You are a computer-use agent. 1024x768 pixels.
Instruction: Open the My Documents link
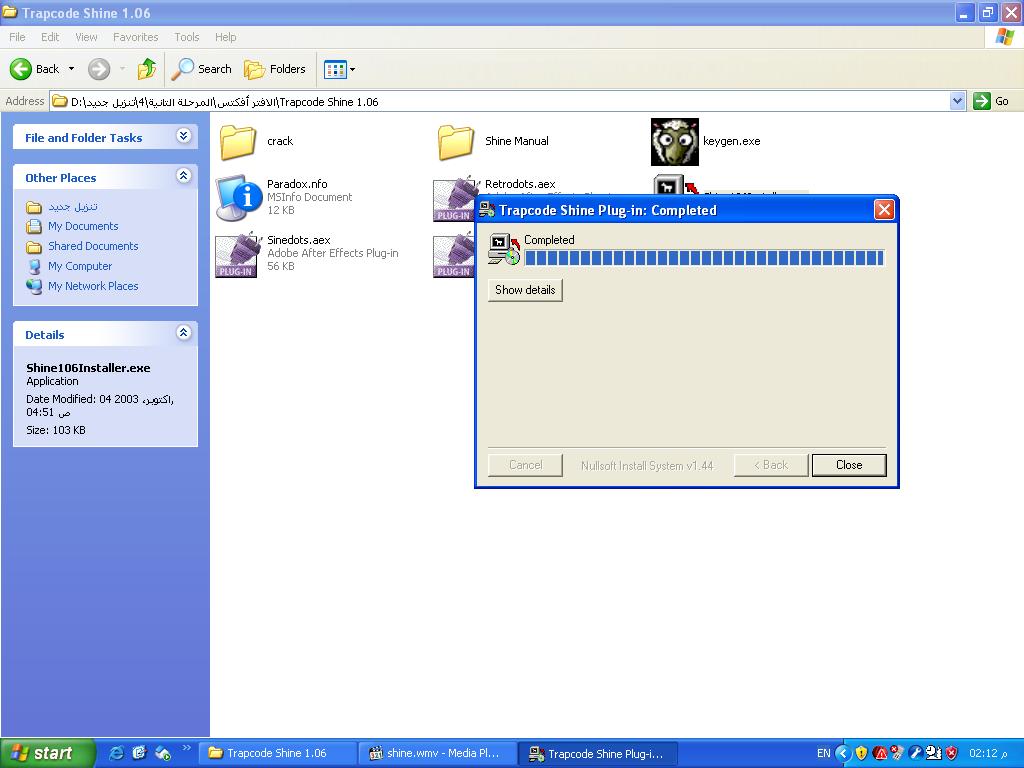pos(83,227)
